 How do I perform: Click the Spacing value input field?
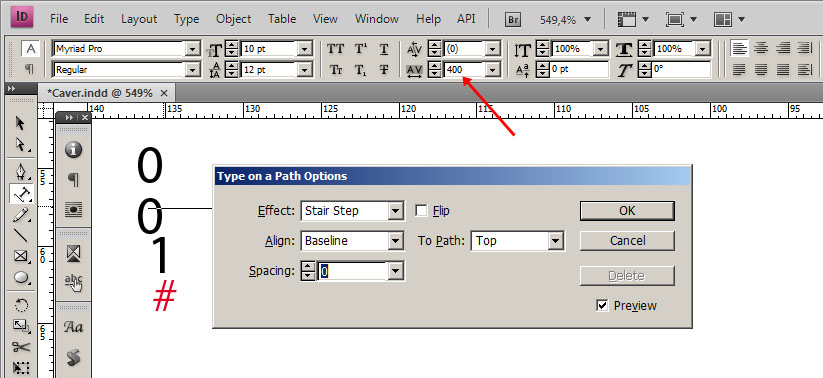353,271
